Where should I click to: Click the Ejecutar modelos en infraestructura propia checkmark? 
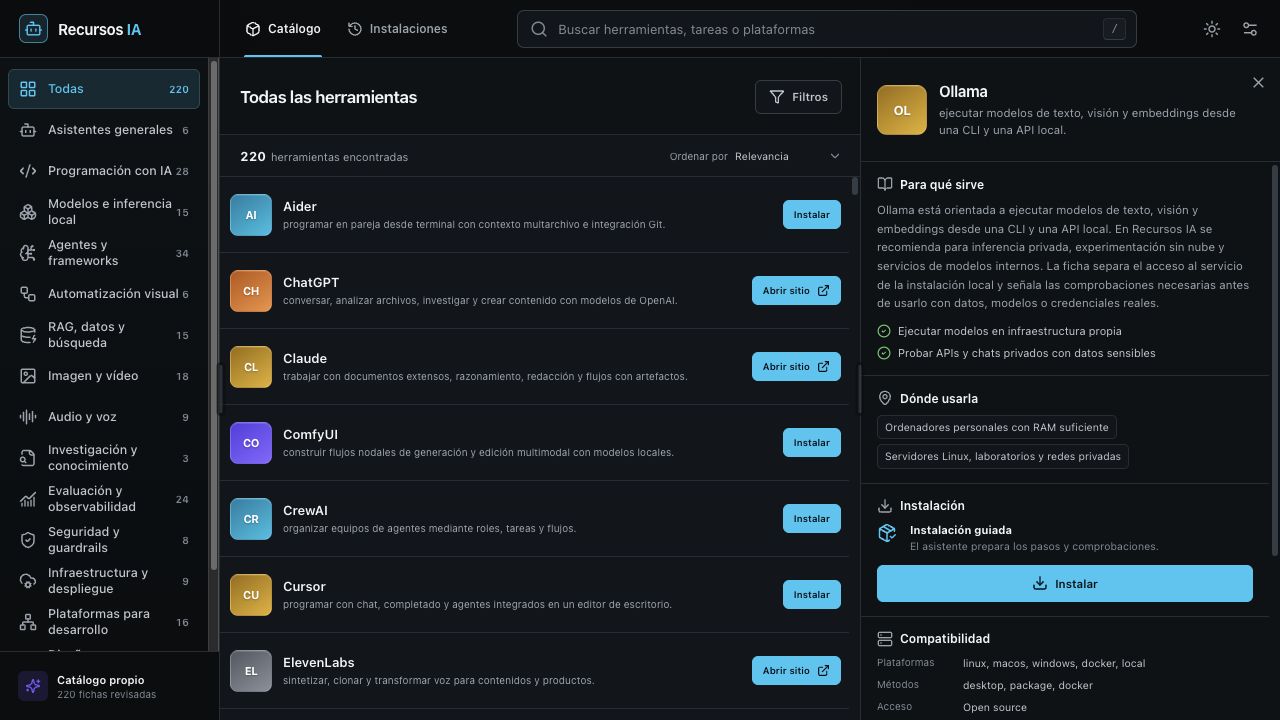(x=884, y=331)
